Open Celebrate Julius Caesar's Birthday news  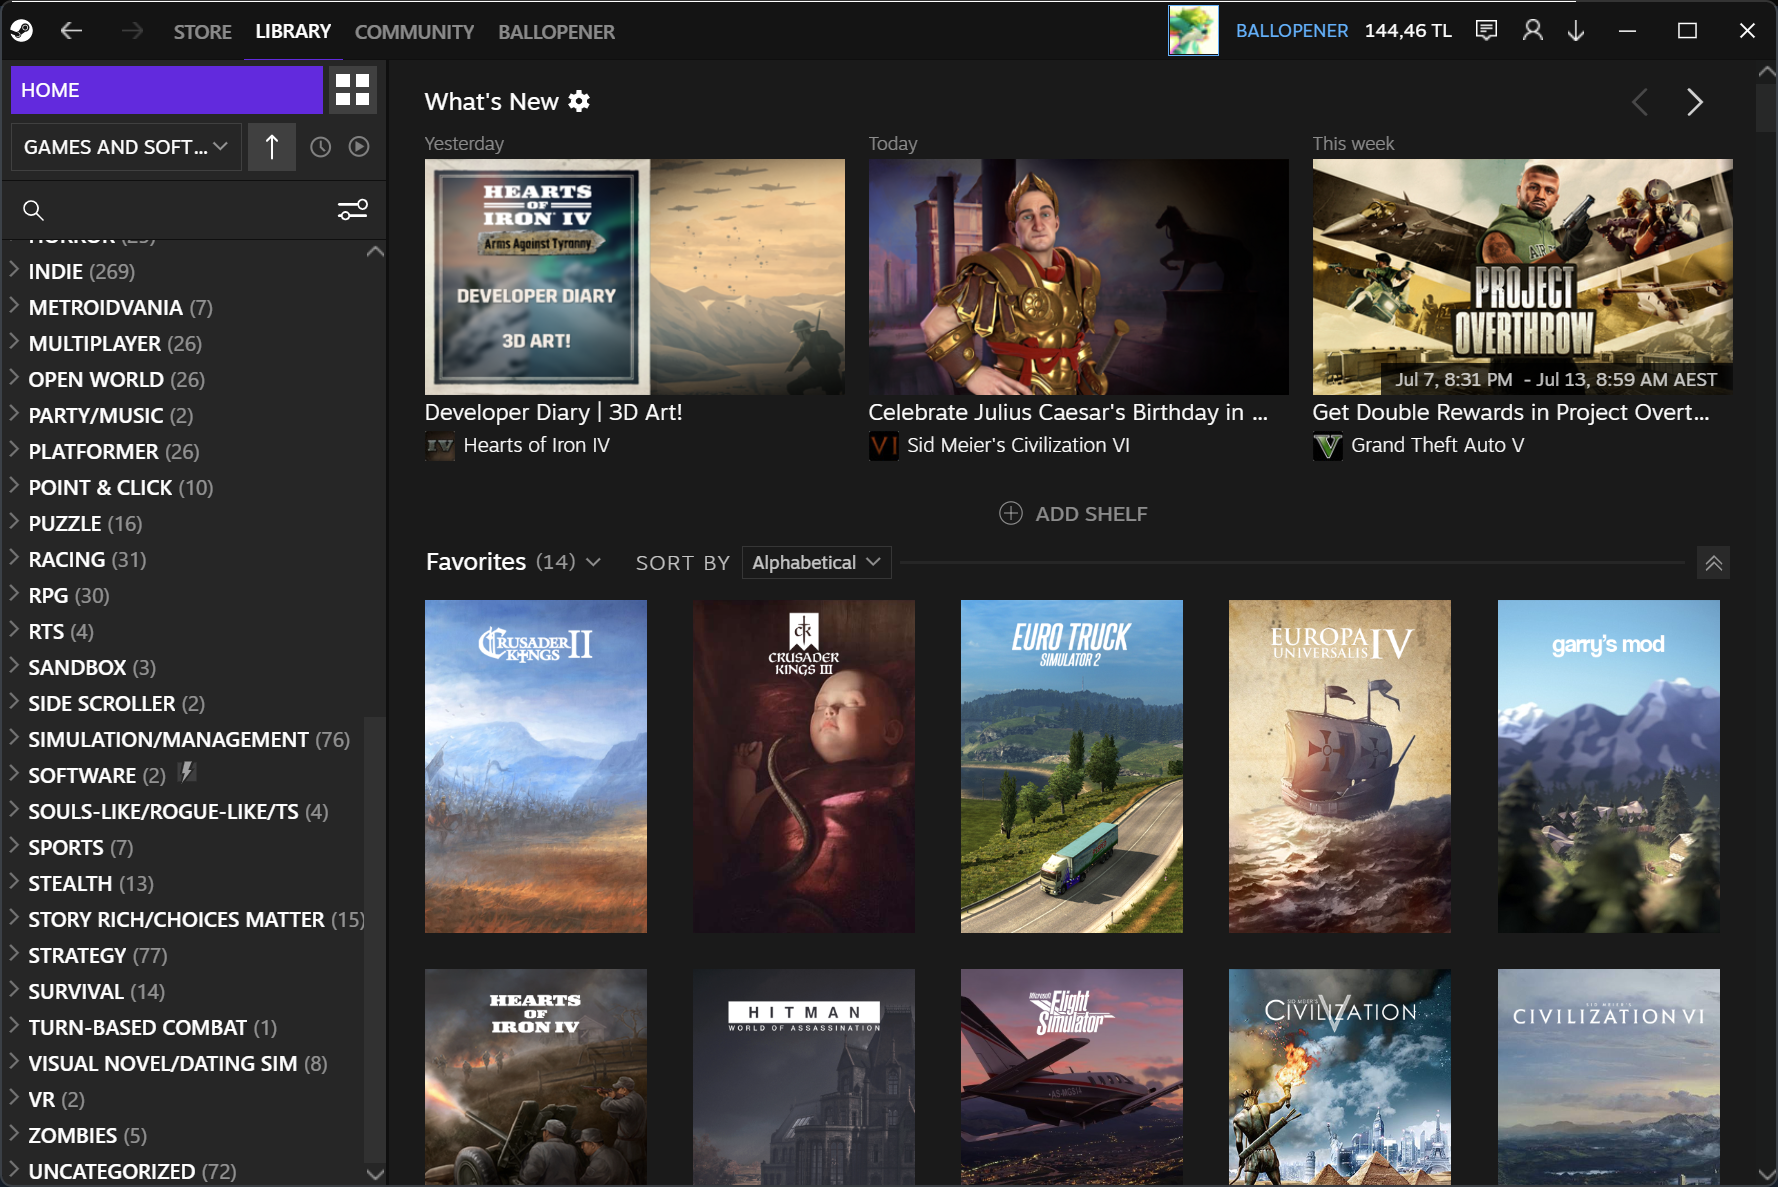coord(1068,413)
